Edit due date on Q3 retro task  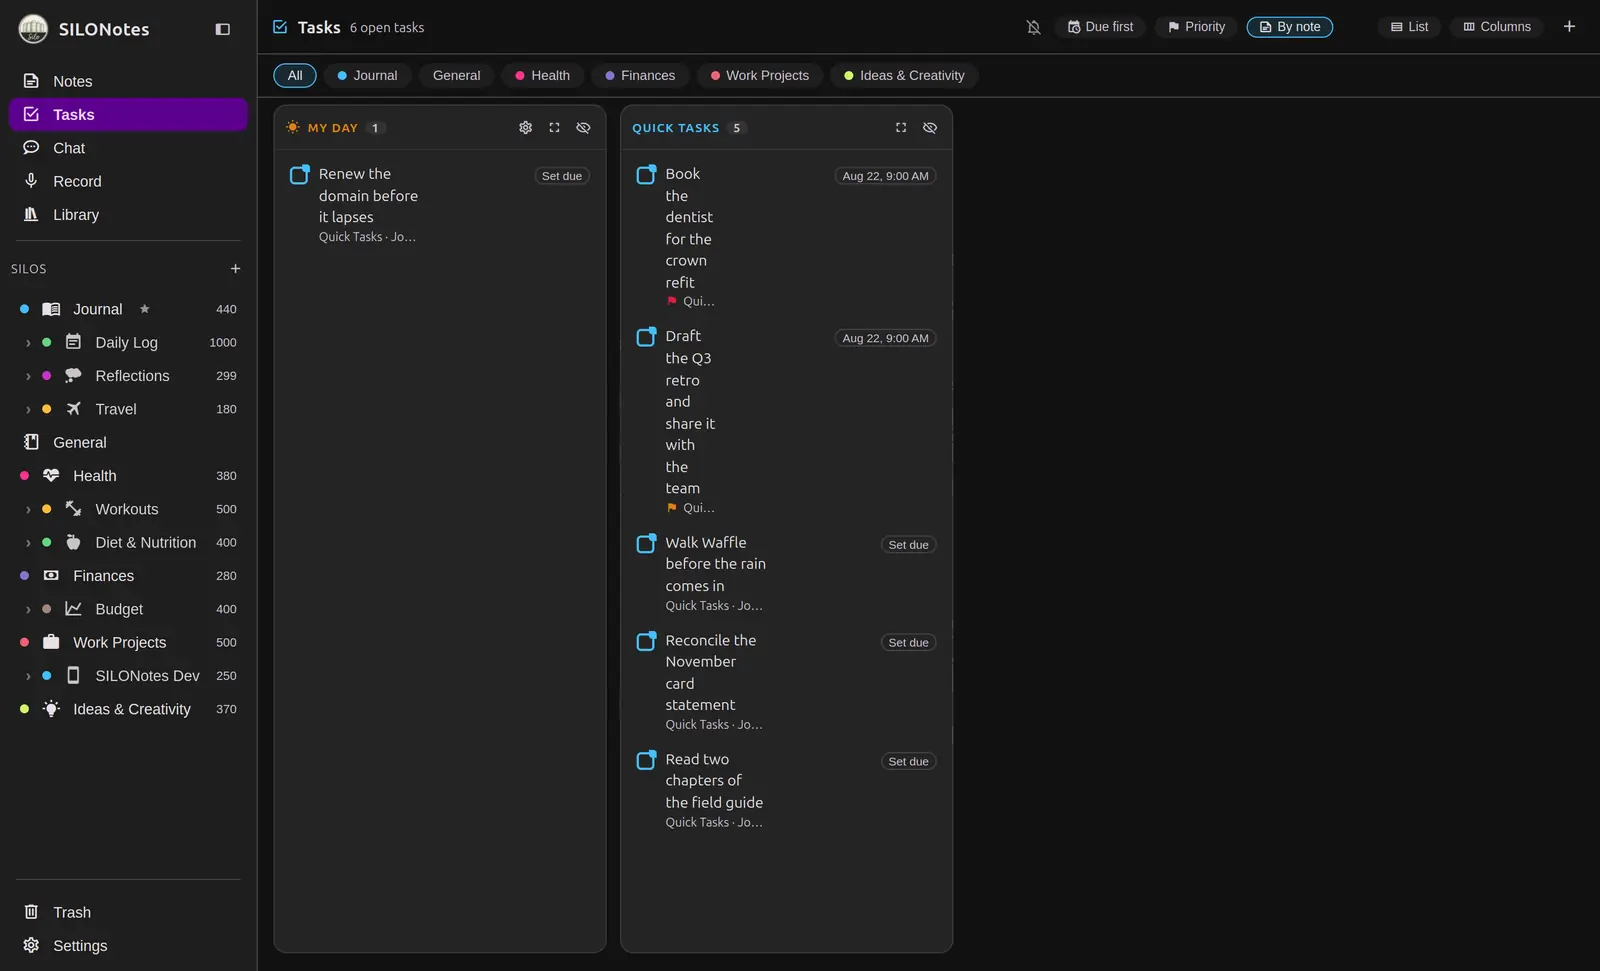(x=885, y=338)
